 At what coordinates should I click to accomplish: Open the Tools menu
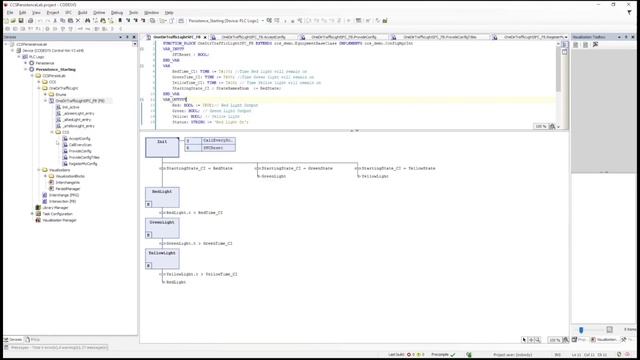click(x=133, y=13)
